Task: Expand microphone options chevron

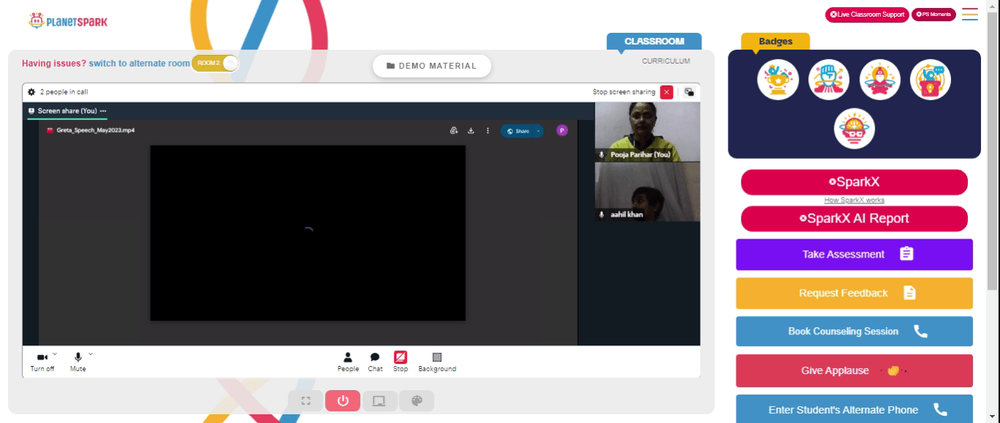Action: click(91, 353)
